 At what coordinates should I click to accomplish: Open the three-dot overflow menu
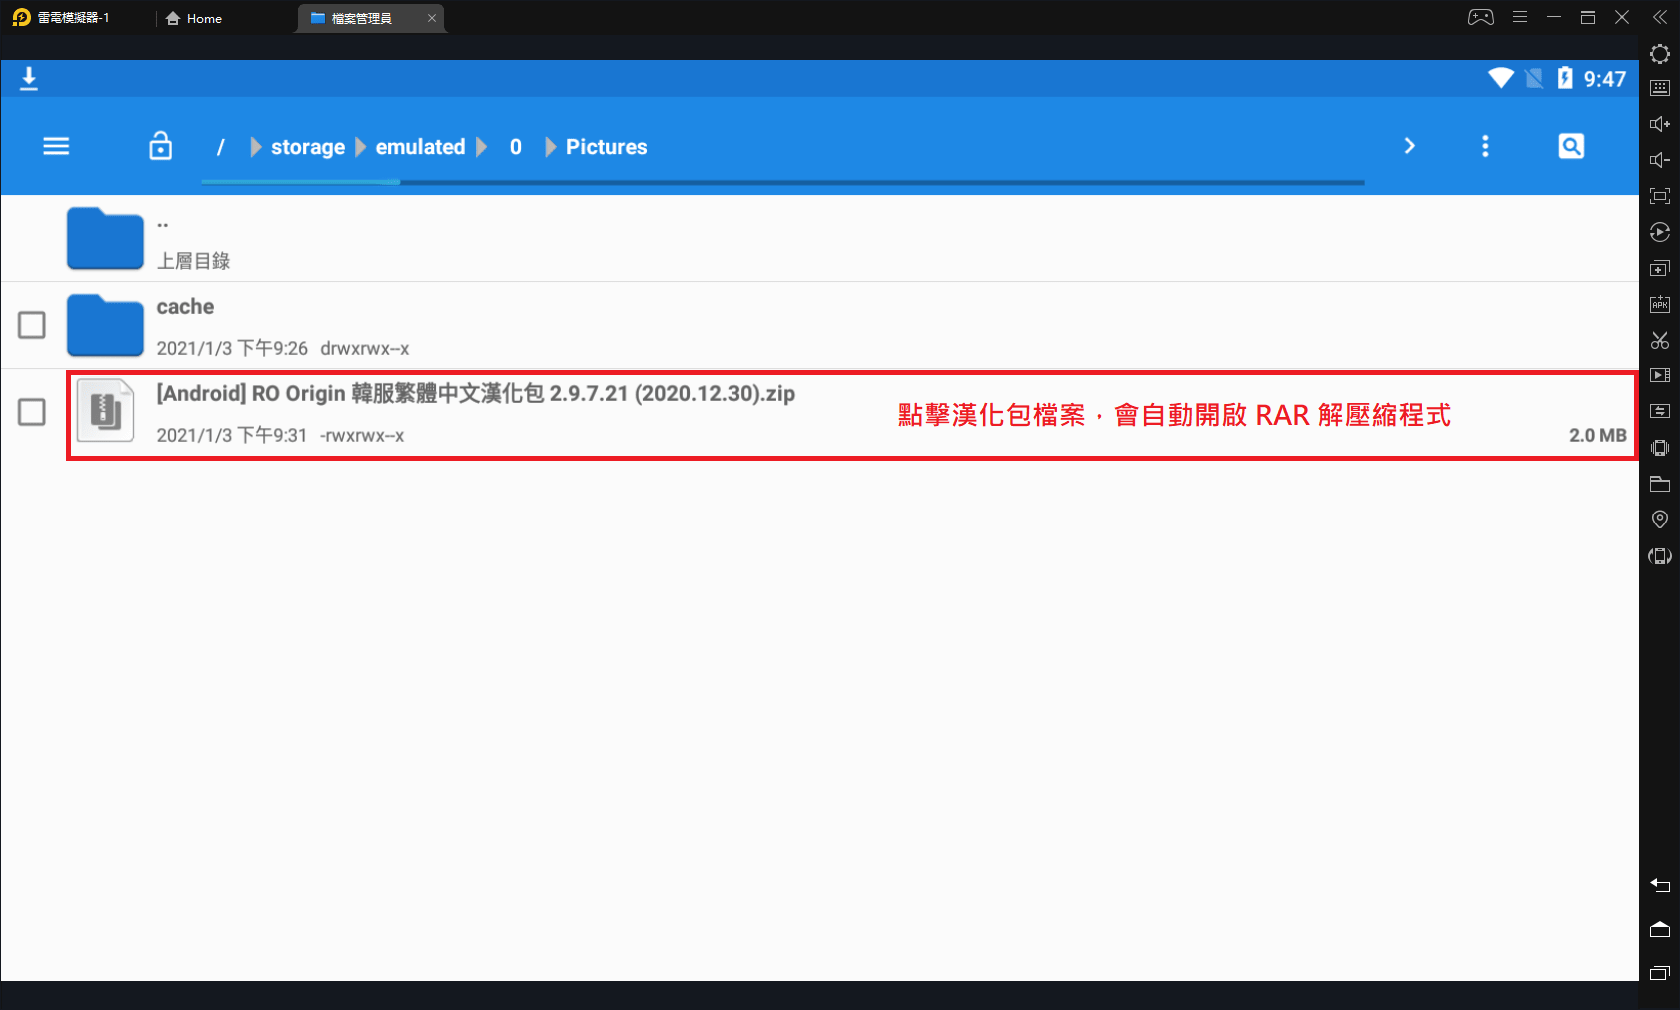[x=1485, y=146]
